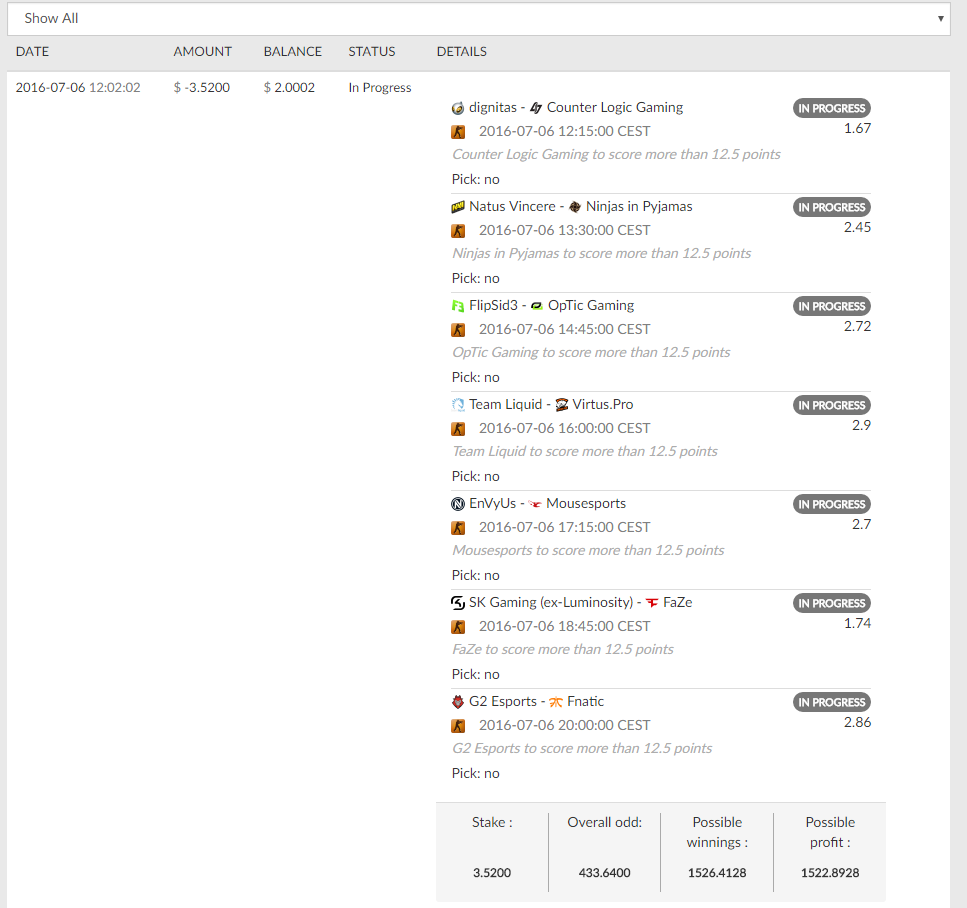
Task: Click the Mousesports team name
Action: click(x=586, y=503)
